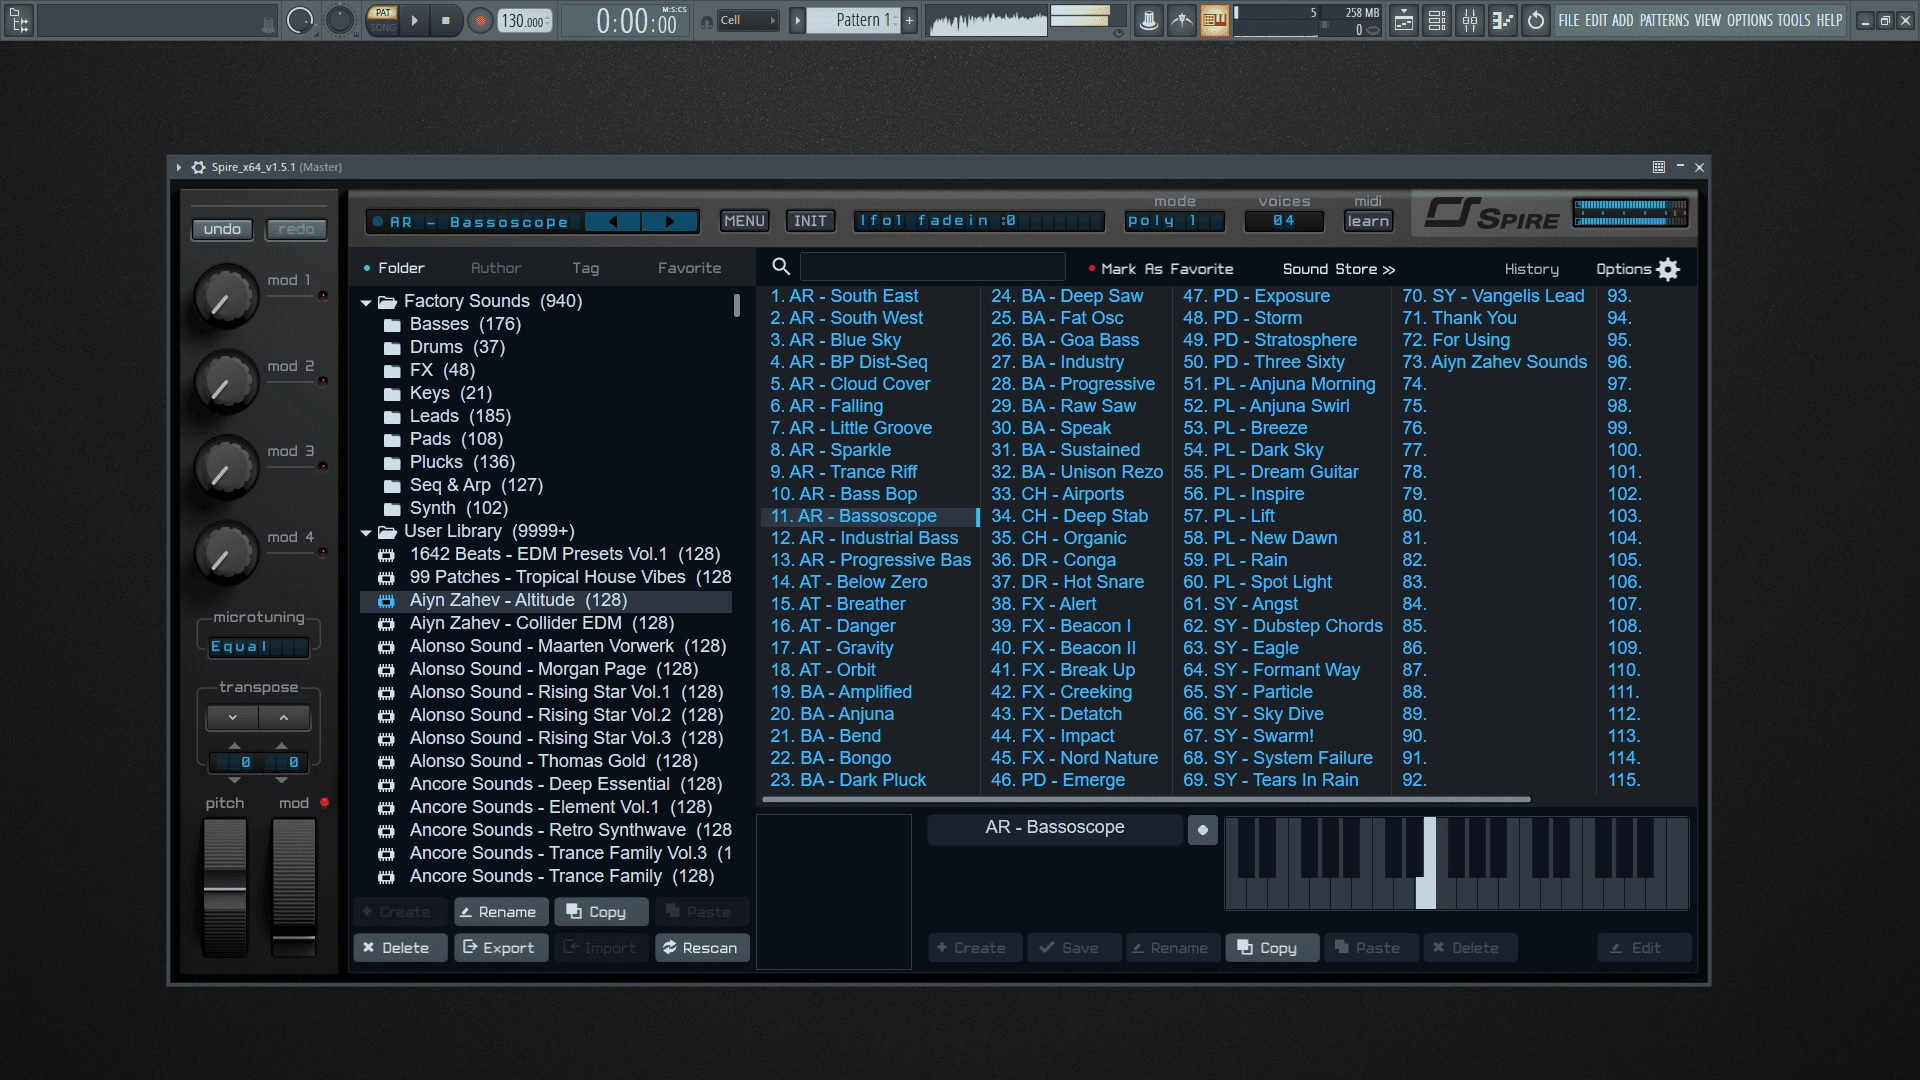Open the Equal microtuning selector
The height and width of the screenshot is (1080, 1920).
(258, 647)
